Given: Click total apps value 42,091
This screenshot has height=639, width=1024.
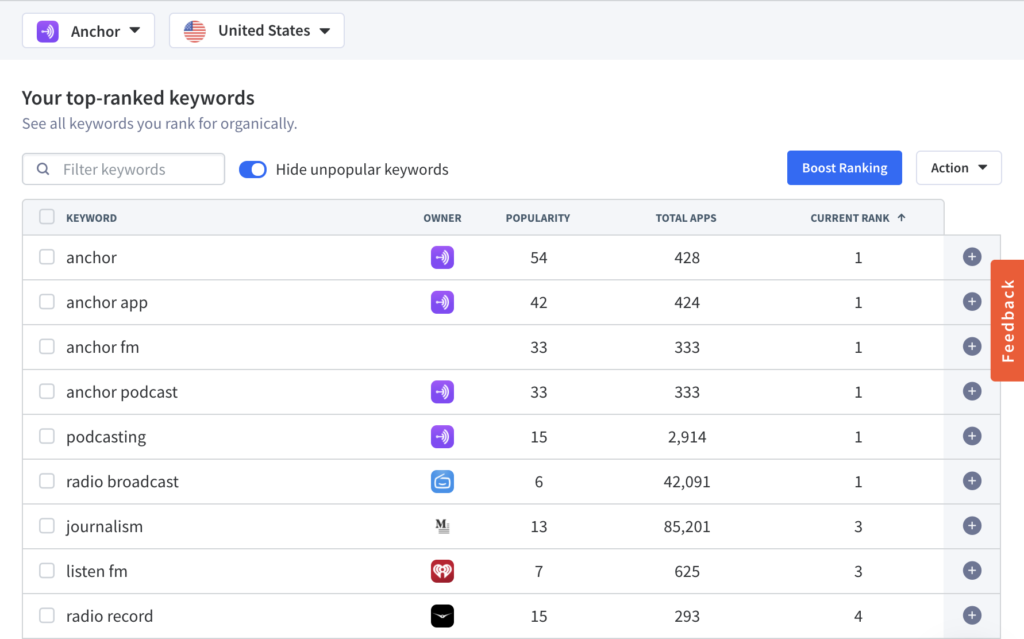Looking at the screenshot, I should [686, 482].
